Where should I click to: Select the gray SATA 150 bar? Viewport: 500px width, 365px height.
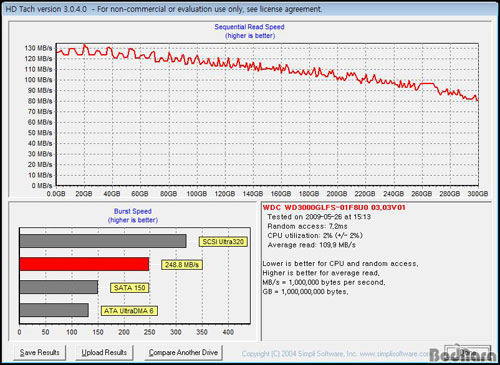point(59,287)
